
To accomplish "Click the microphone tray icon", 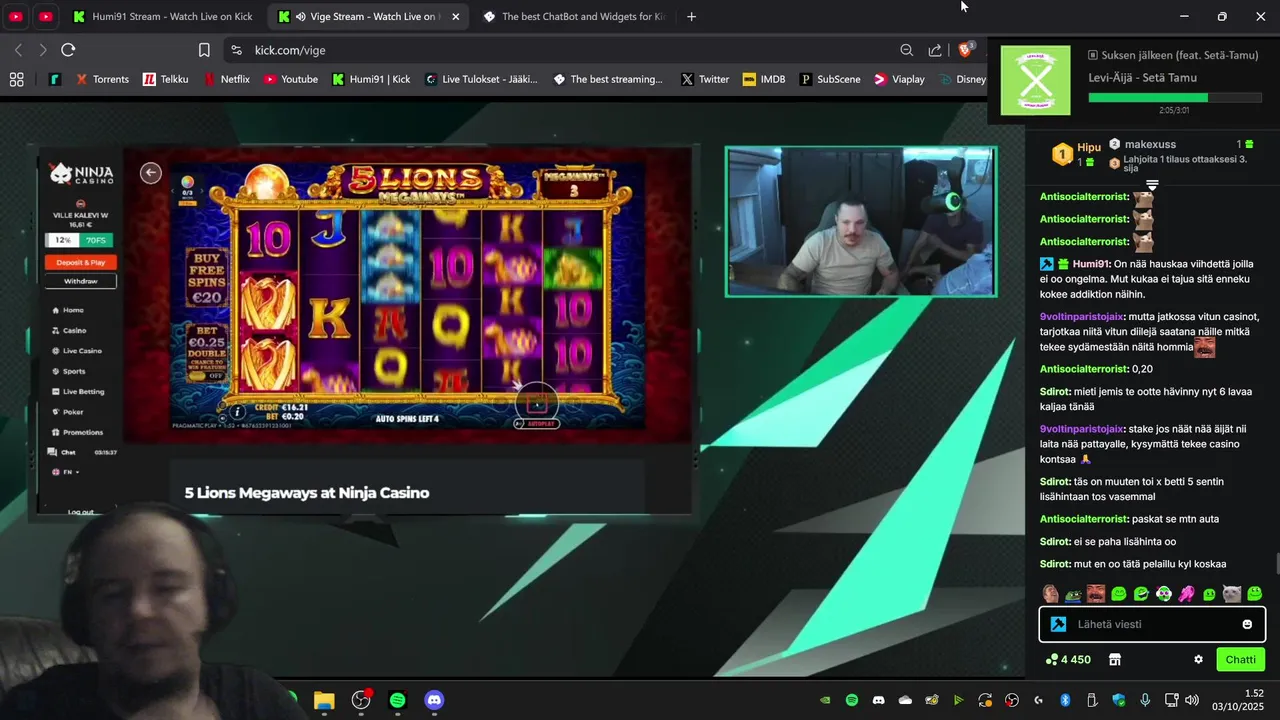I will [1145, 700].
